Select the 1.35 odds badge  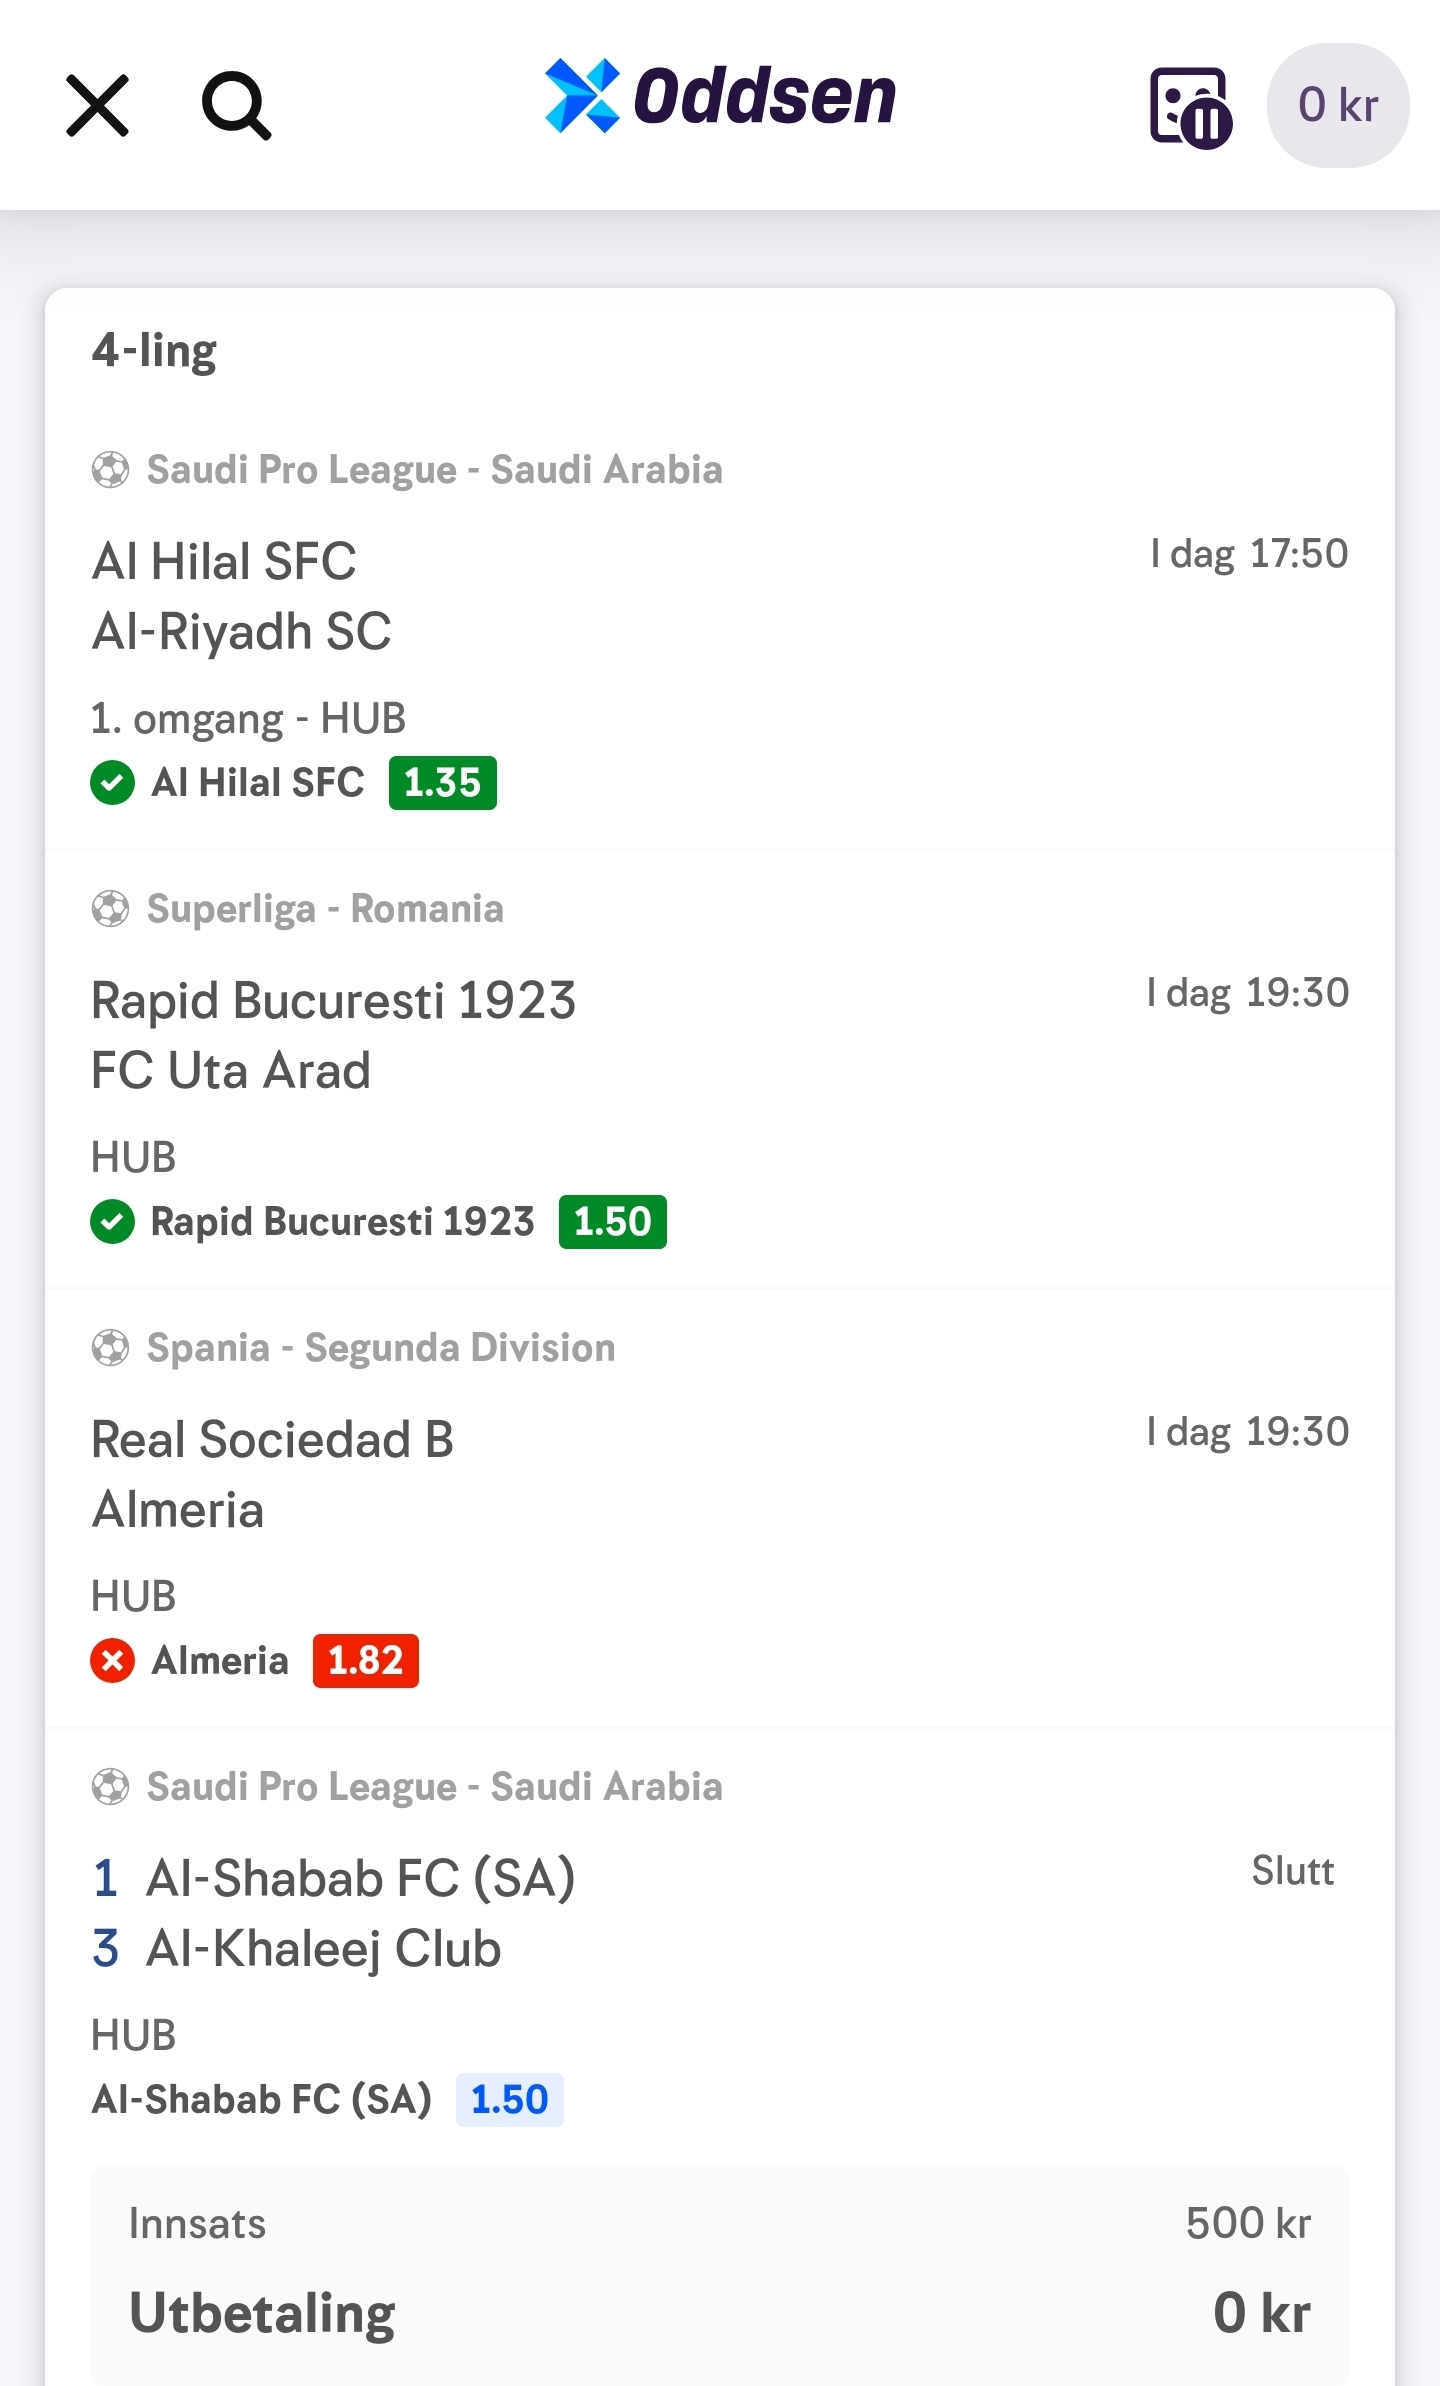click(443, 782)
